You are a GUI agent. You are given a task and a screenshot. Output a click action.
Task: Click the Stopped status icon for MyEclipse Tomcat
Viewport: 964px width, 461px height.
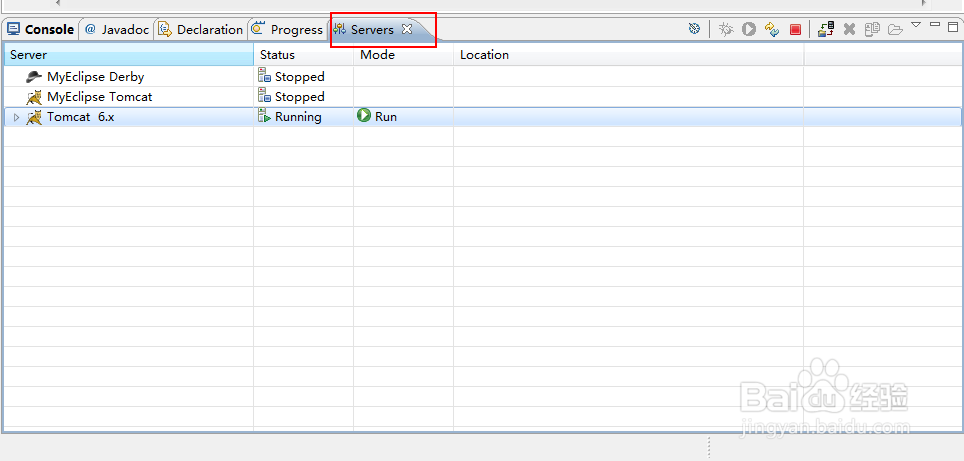[x=264, y=96]
